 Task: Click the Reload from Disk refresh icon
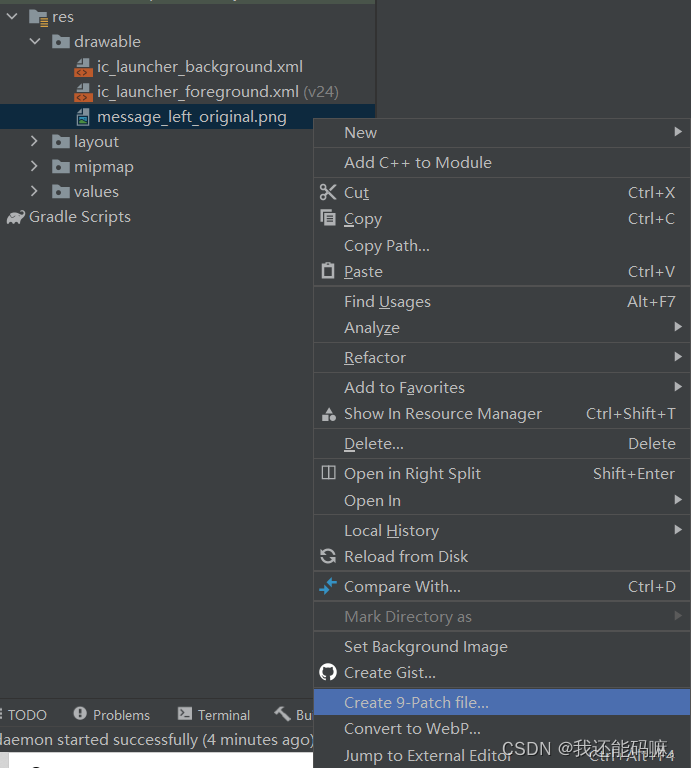pyautogui.click(x=328, y=556)
